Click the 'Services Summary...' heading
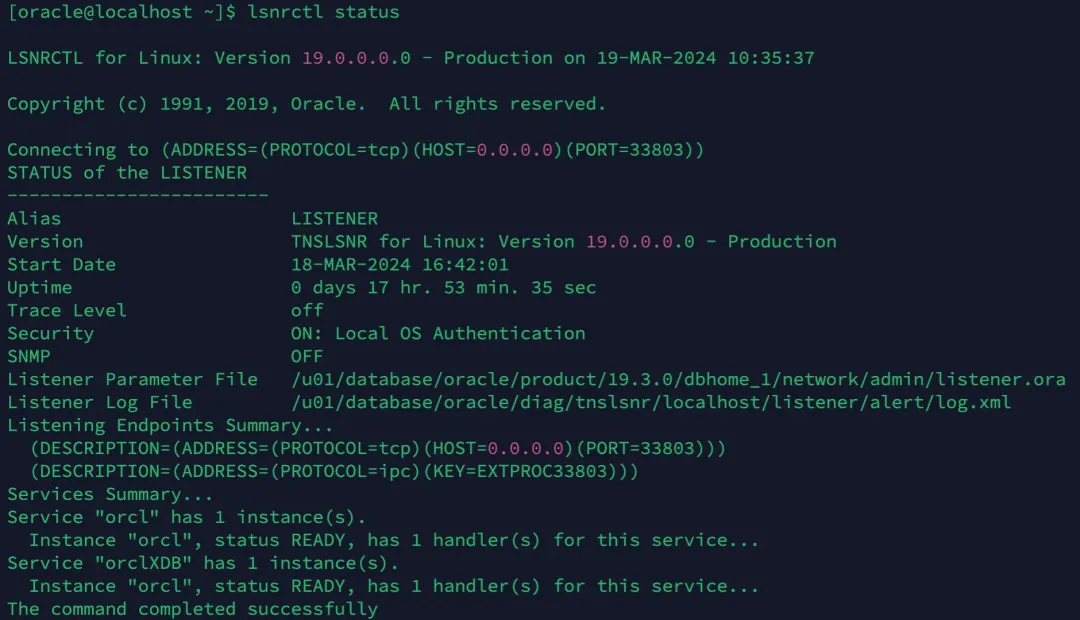 tap(110, 495)
